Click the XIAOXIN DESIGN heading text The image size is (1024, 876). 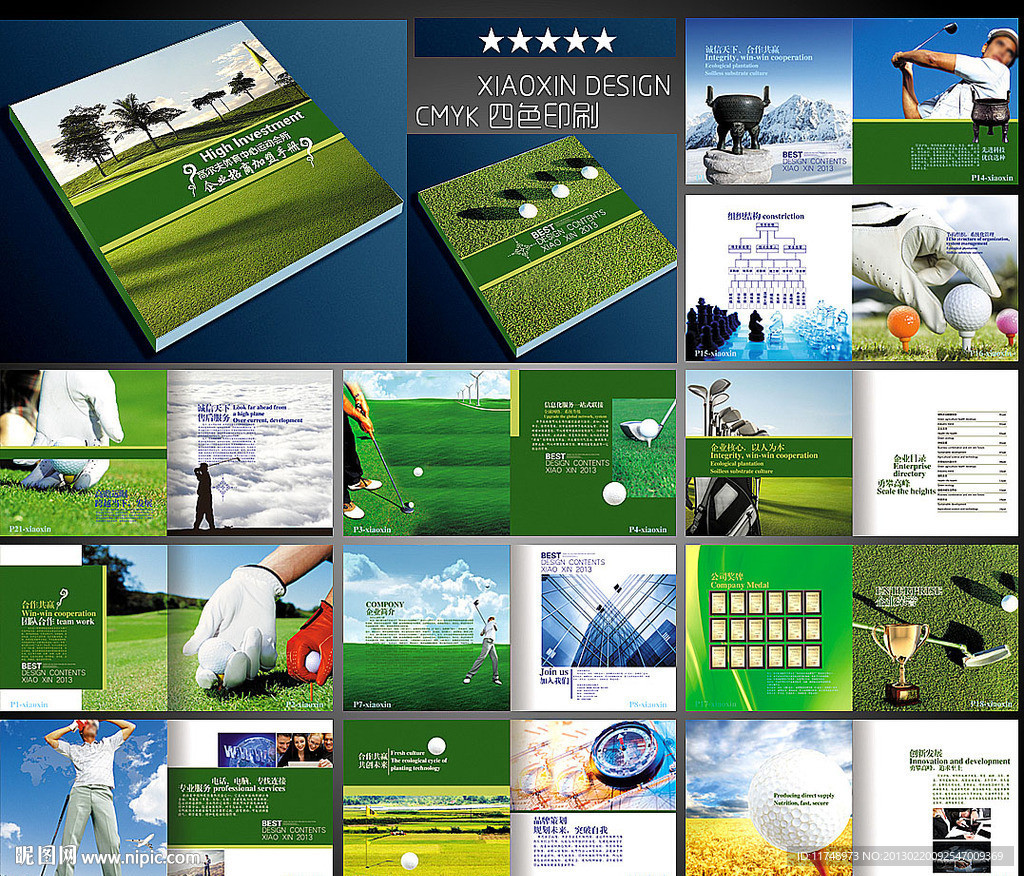pos(573,86)
